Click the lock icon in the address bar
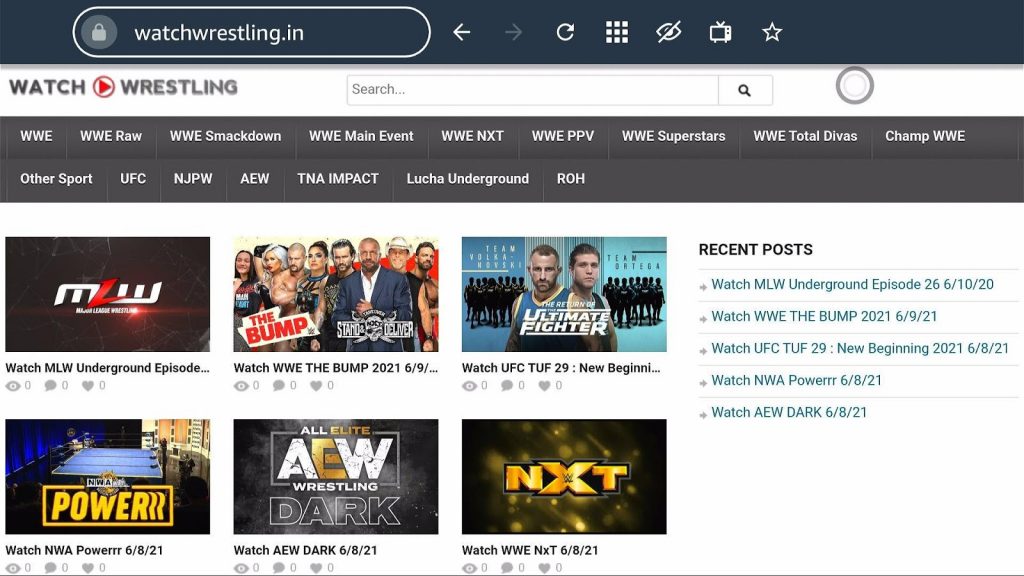1024x576 pixels. [99, 32]
